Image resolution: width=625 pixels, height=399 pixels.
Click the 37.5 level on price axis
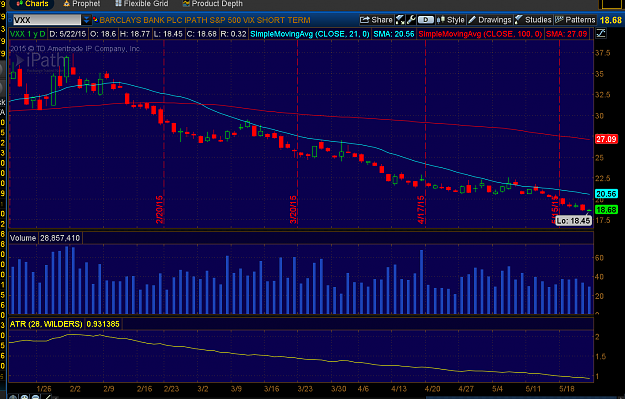pos(602,53)
